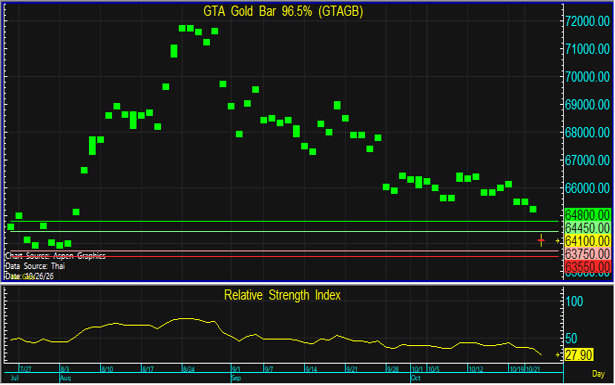Viewport: 615px width, 385px height.
Task: Click the 8/24 date label
Action: (189, 369)
